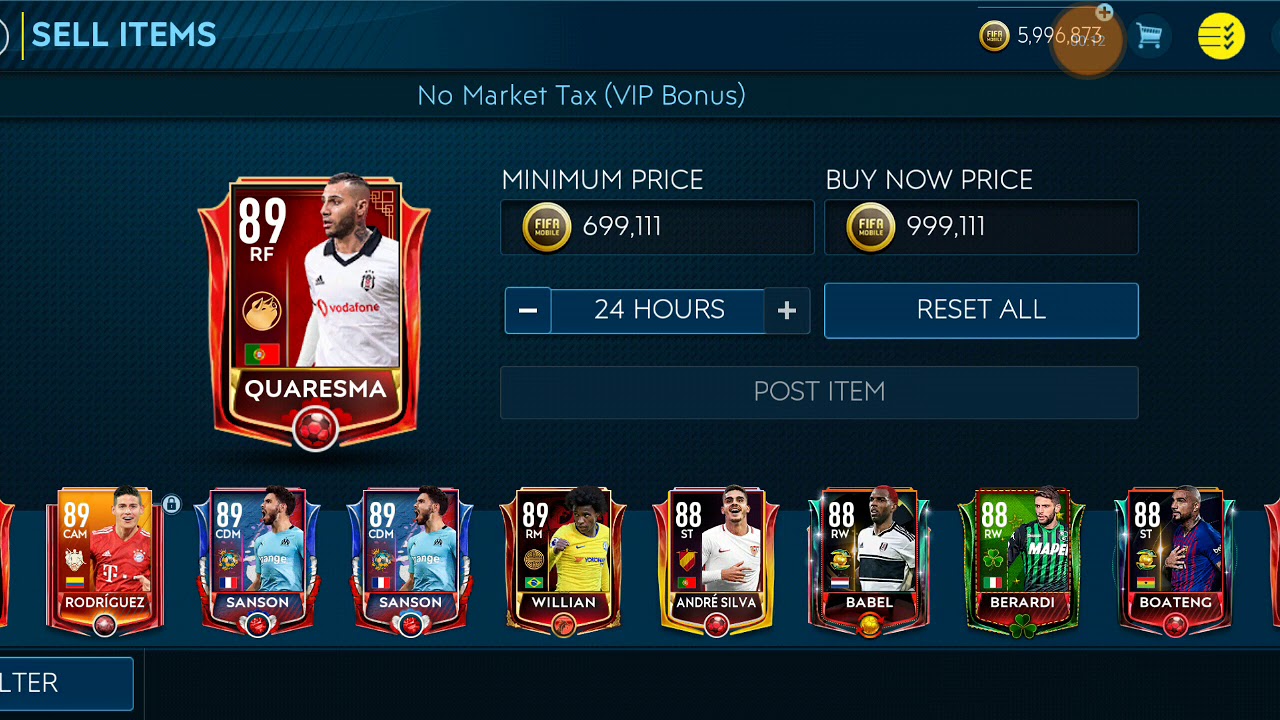Viewport: 1280px width, 720px height.
Task: Select the Willian 89 RM card
Action: click(x=564, y=562)
